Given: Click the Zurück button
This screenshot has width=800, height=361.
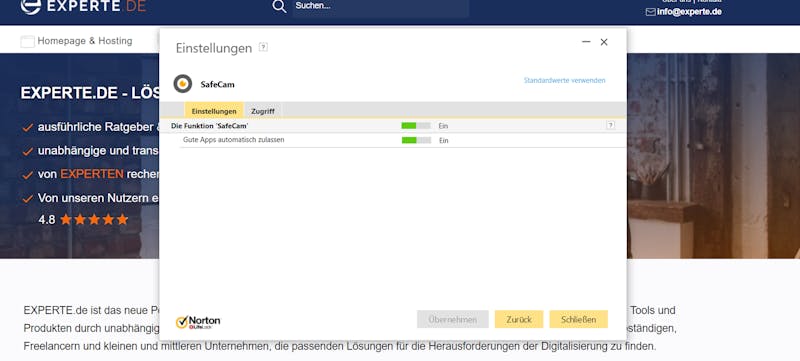Looking at the screenshot, I should (x=519, y=319).
